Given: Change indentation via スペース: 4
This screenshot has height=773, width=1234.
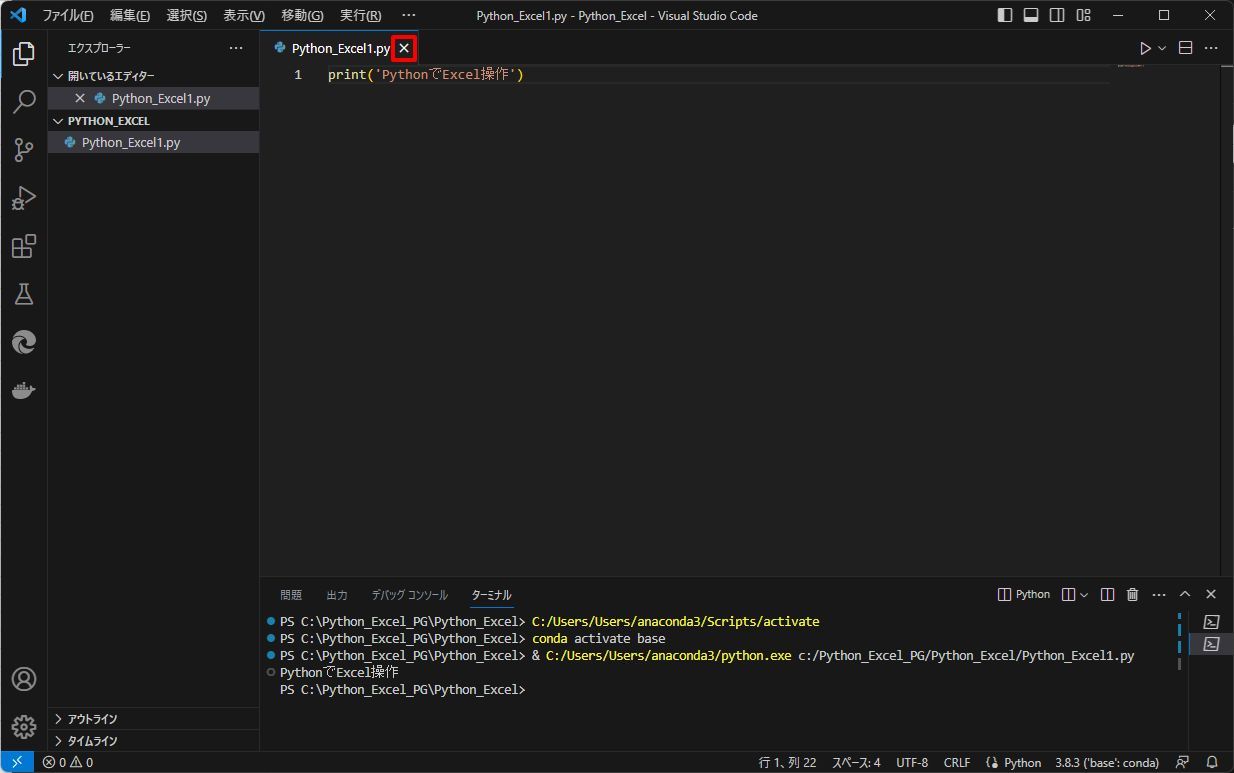Looking at the screenshot, I should pos(856,762).
